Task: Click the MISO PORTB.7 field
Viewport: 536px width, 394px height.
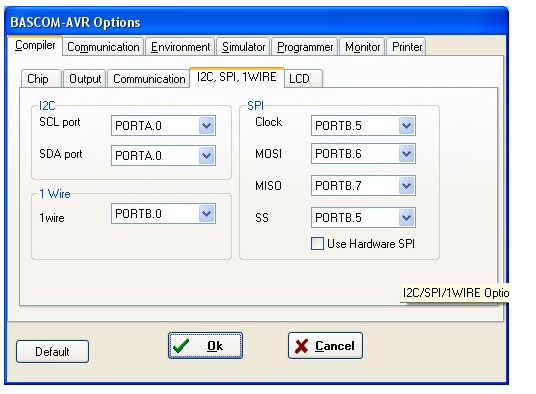Action: [363, 186]
